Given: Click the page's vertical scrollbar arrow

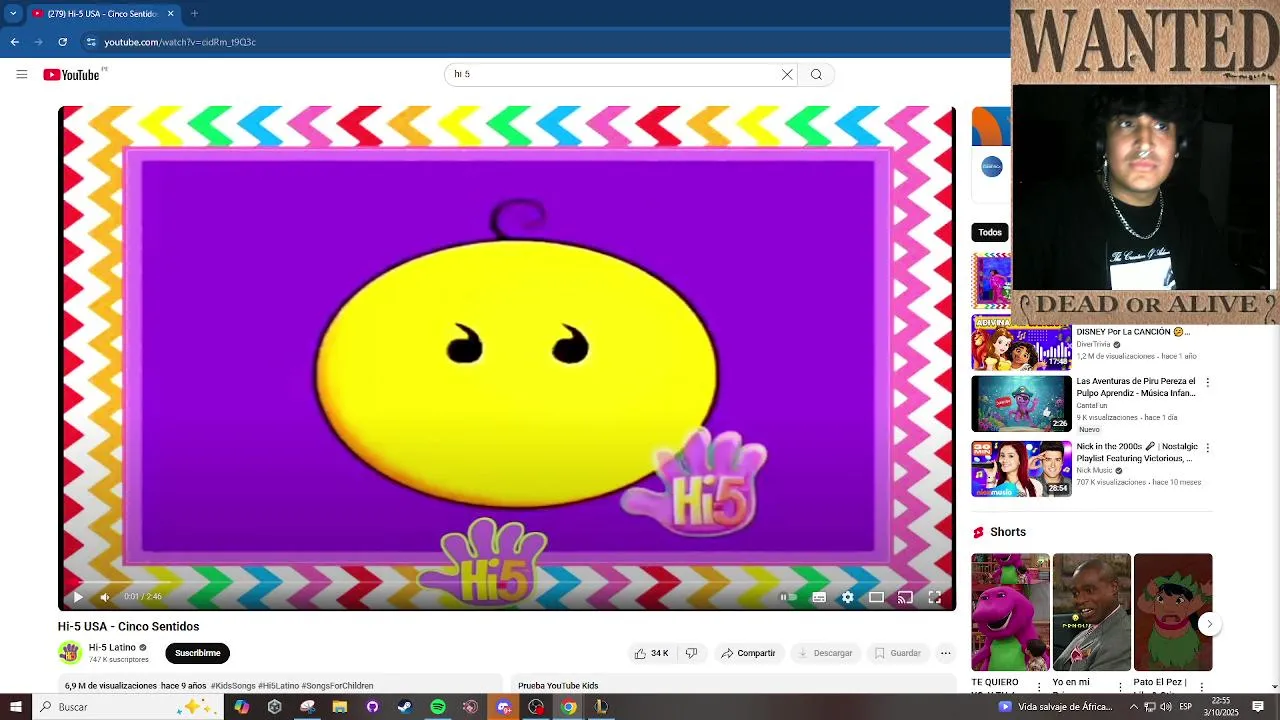Looking at the screenshot, I should pyautogui.click(x=1273, y=687).
